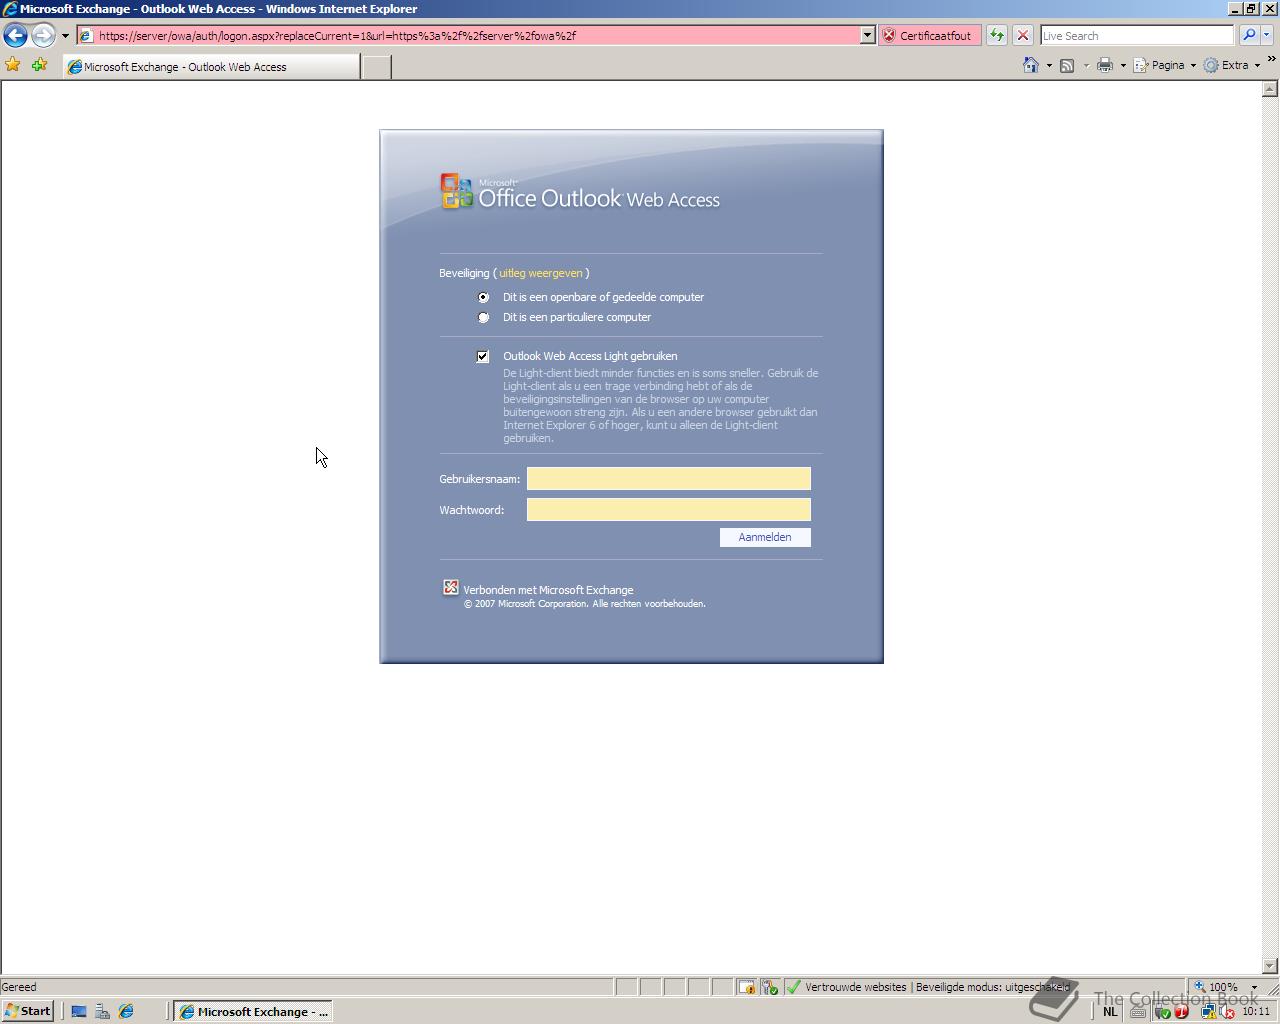Click the vertical scrollbar down arrow
The image size is (1280, 1024).
pos(1270,966)
